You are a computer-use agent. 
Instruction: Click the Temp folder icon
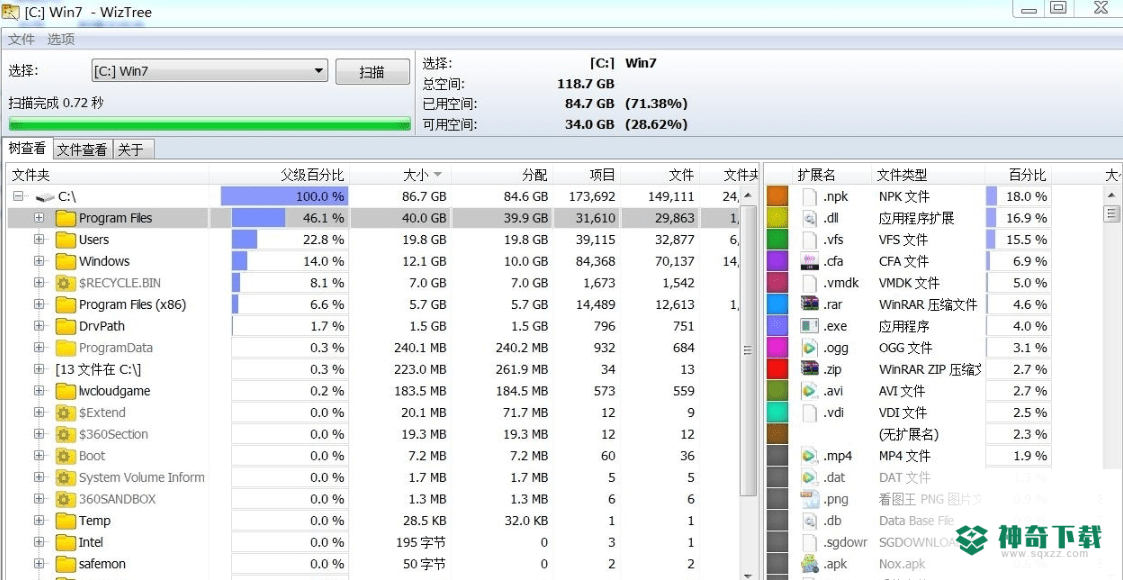click(66, 521)
